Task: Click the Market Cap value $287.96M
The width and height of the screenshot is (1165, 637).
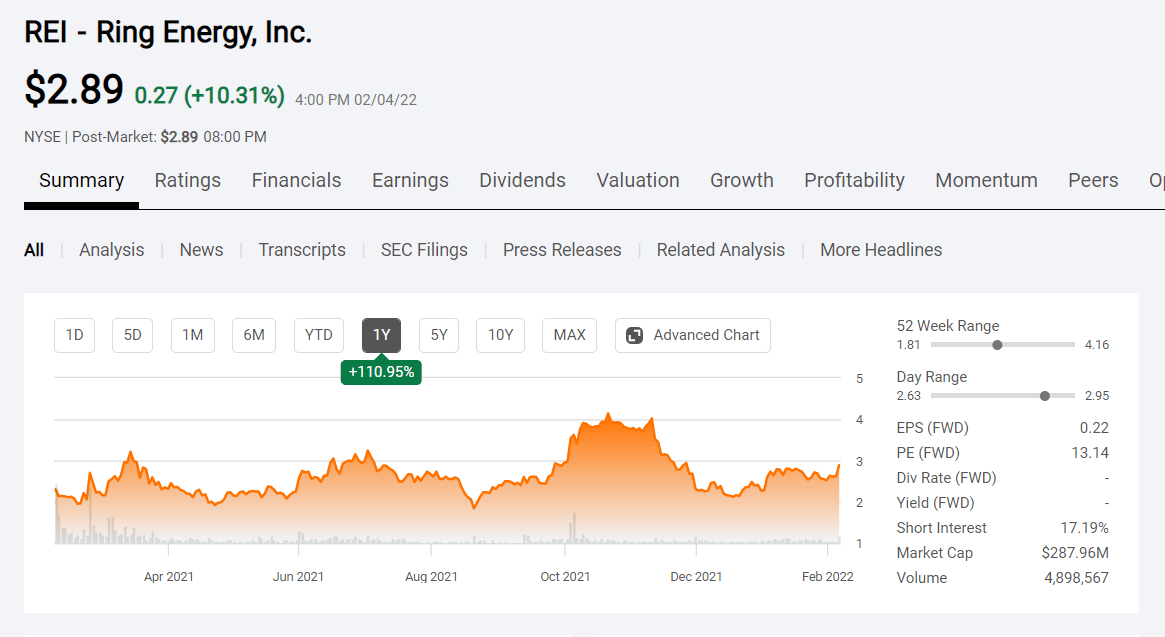Action: coord(1074,553)
